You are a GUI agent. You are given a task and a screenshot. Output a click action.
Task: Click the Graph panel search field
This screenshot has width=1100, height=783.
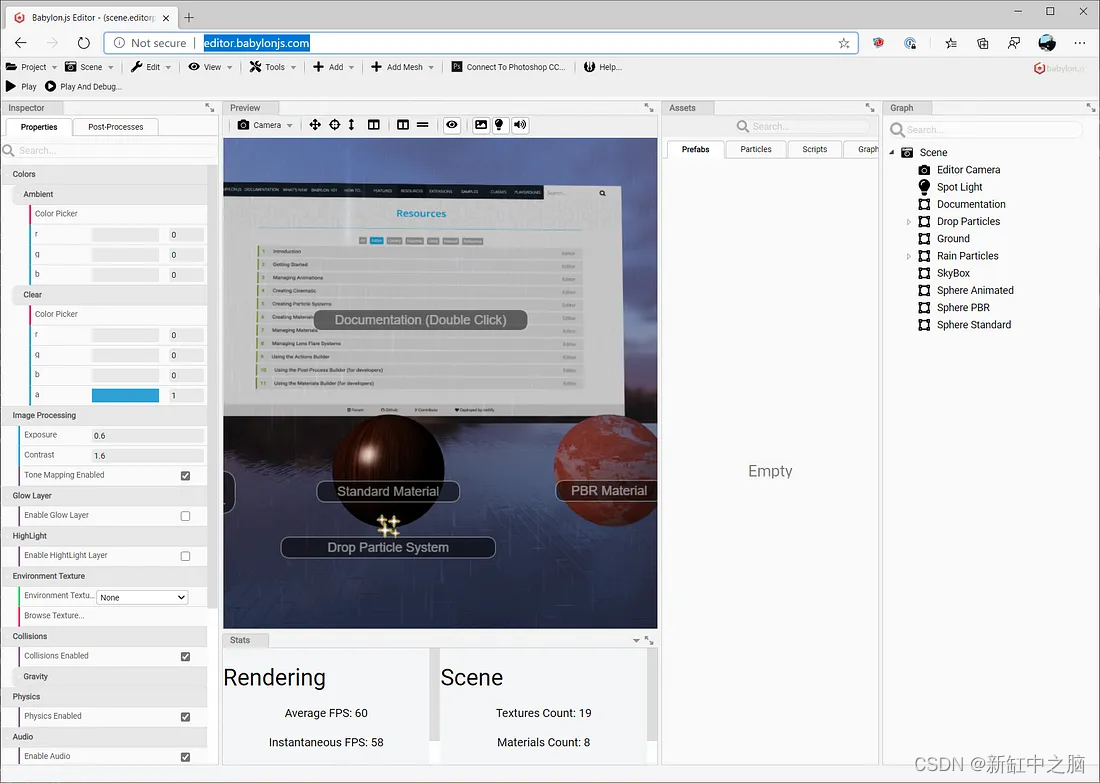(986, 130)
